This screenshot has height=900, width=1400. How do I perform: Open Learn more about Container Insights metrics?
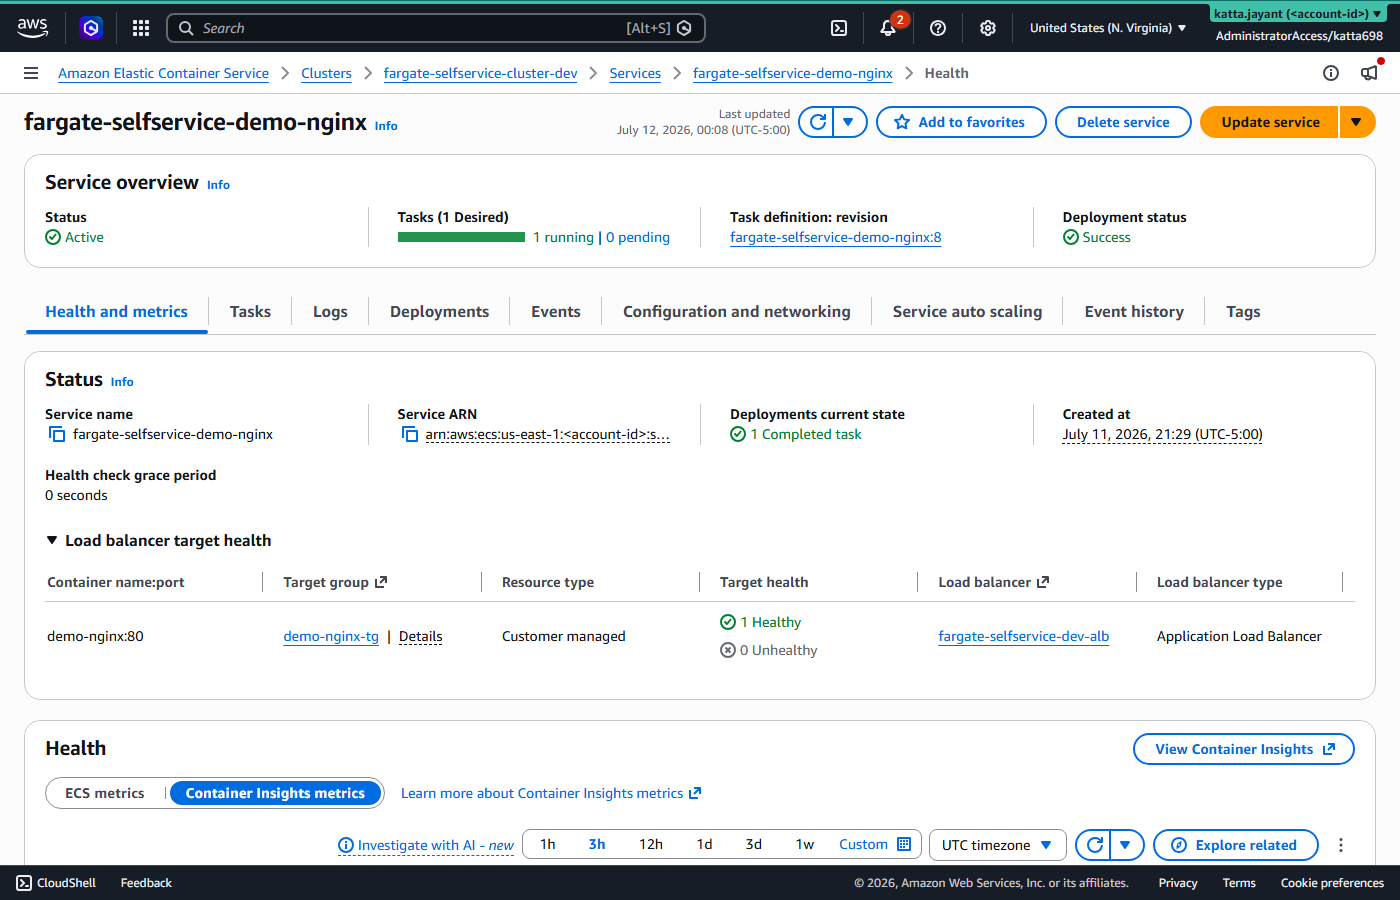pos(551,793)
